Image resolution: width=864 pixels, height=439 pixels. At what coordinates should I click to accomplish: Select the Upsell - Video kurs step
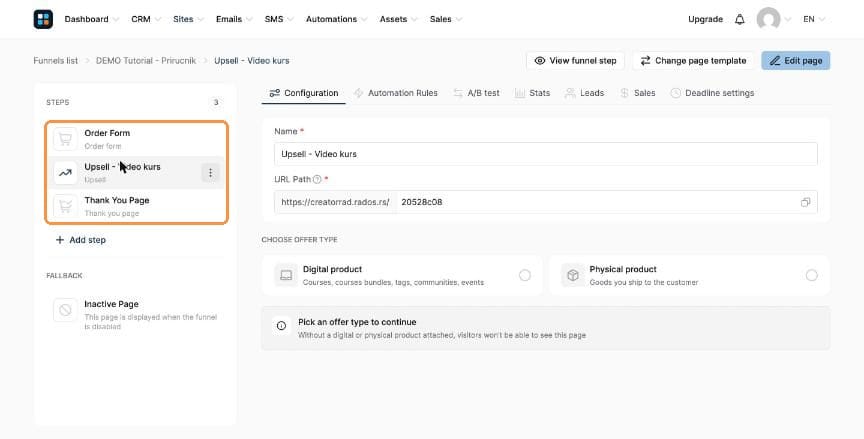point(136,173)
